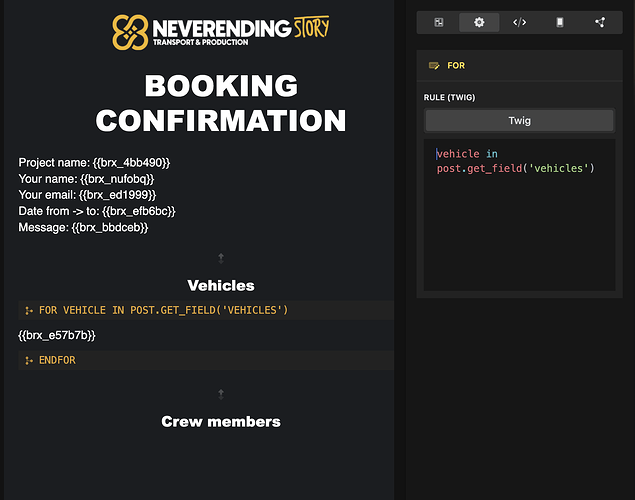The width and height of the screenshot is (635, 500).
Task: Click the Twig rule button
Action: (x=520, y=121)
